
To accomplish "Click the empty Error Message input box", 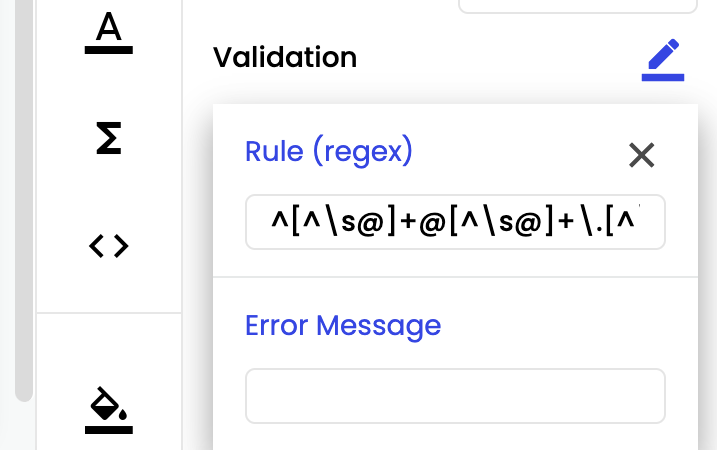I will click(x=455, y=396).
